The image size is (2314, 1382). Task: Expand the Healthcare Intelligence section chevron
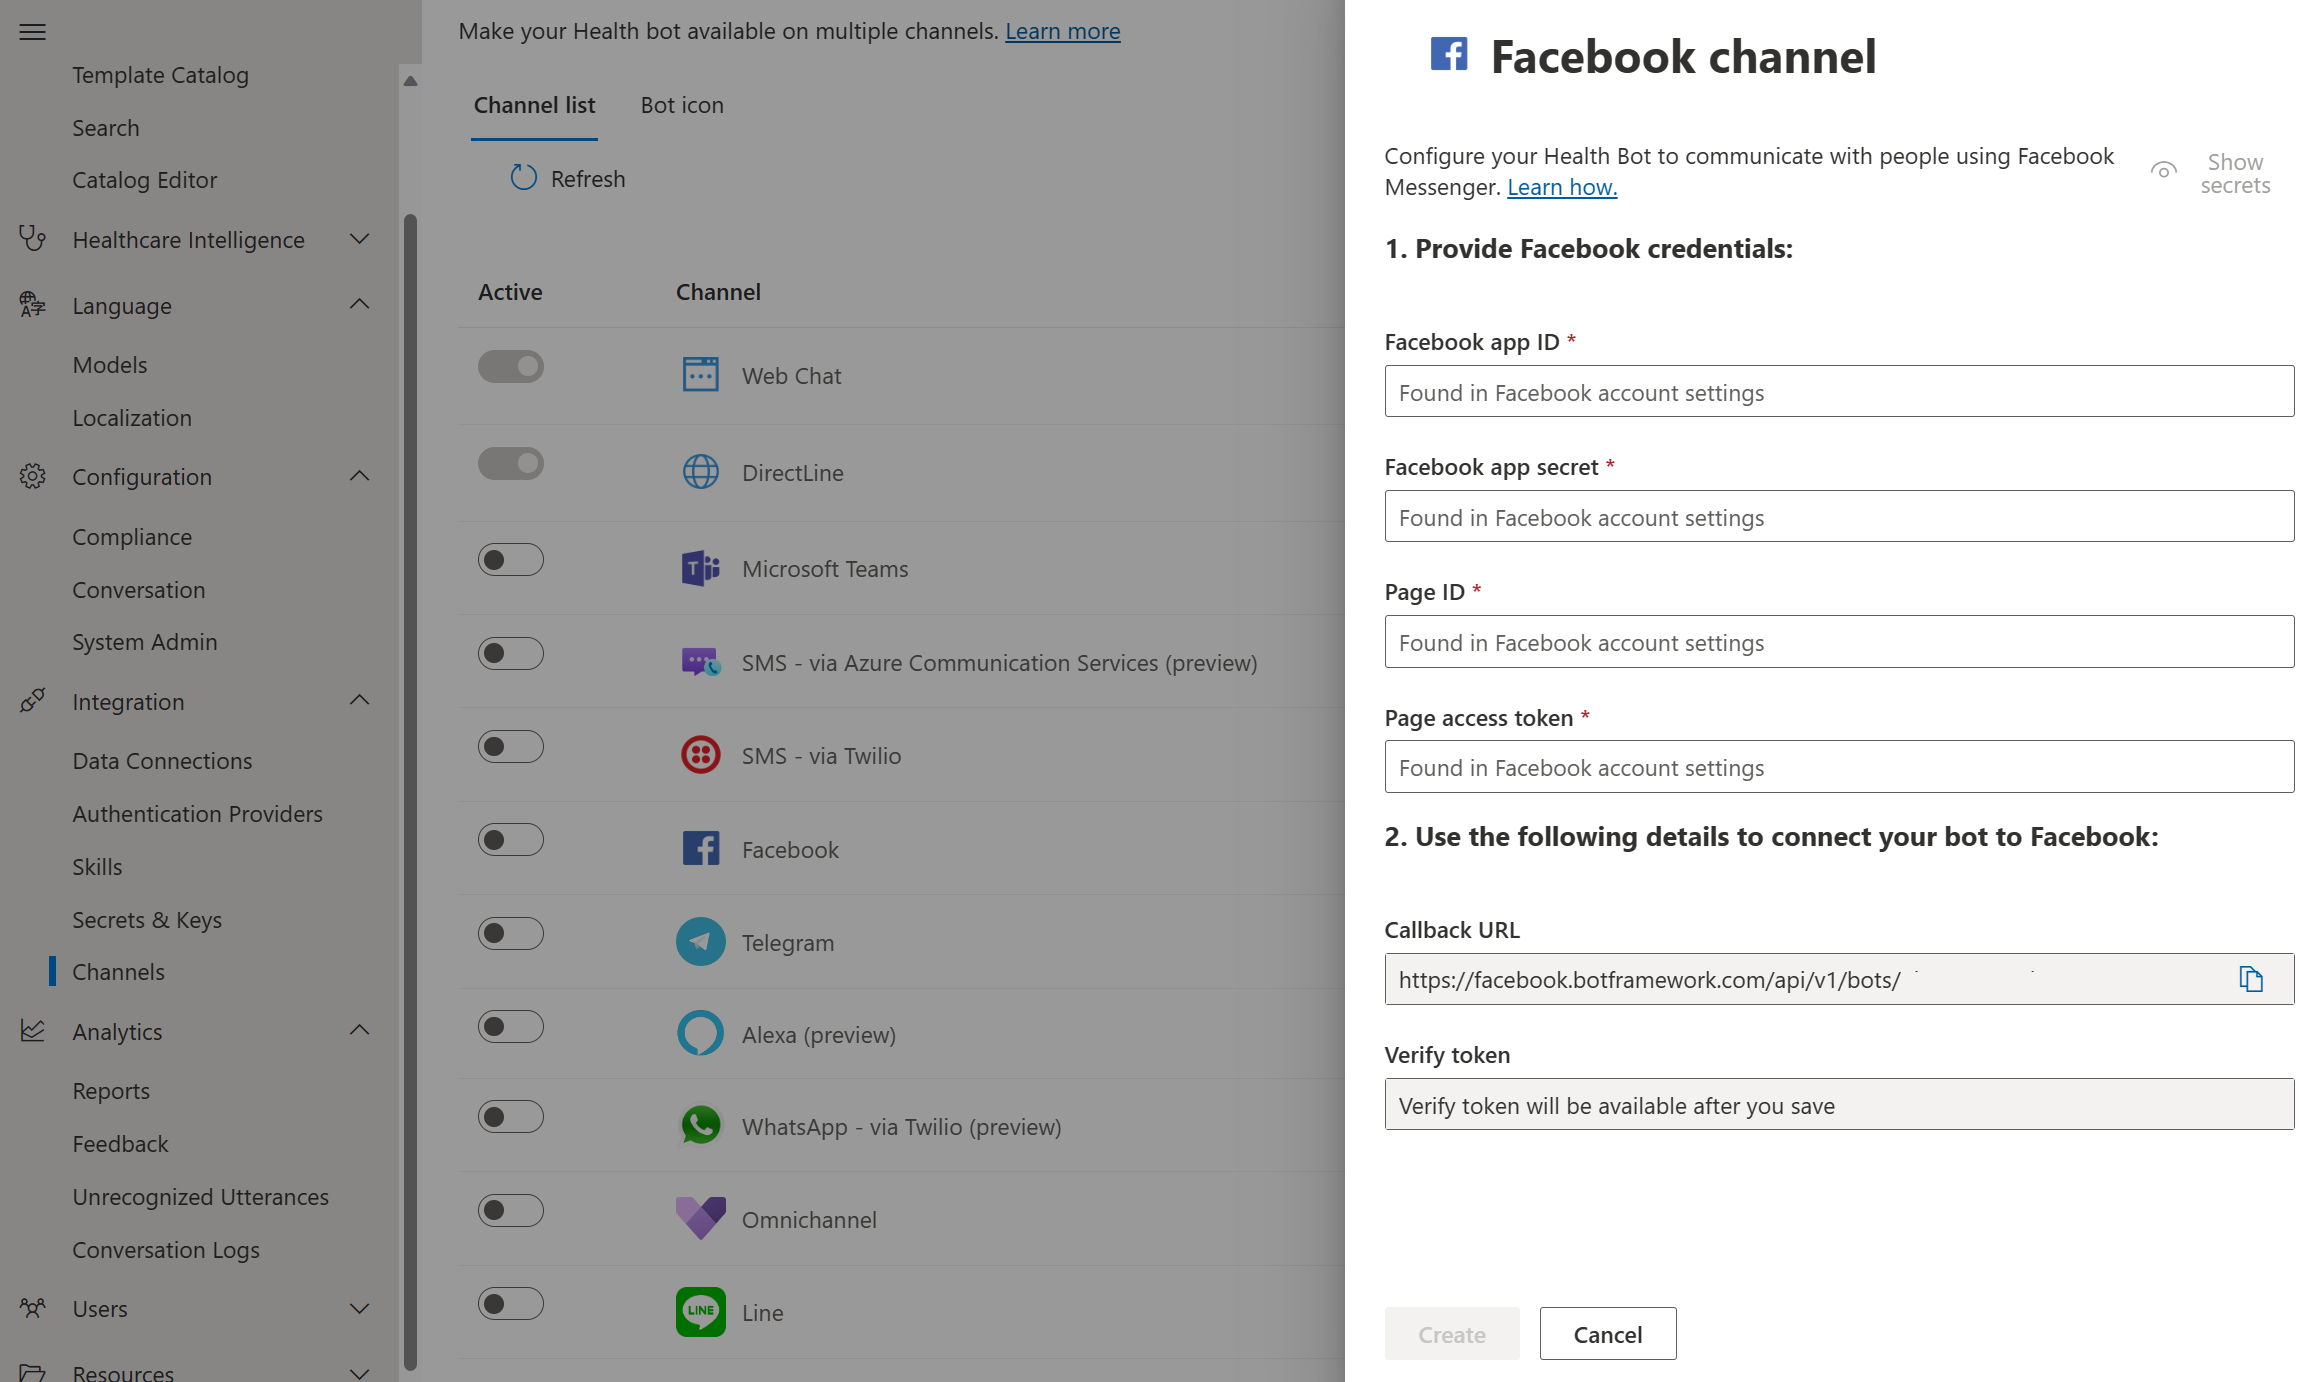360,239
